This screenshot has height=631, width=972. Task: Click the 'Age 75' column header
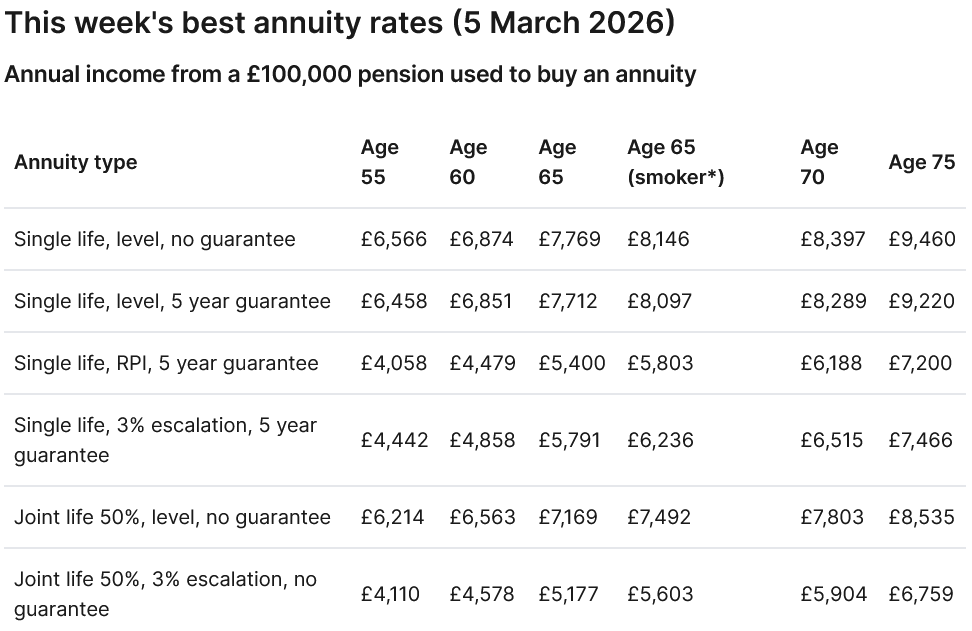tap(922, 162)
